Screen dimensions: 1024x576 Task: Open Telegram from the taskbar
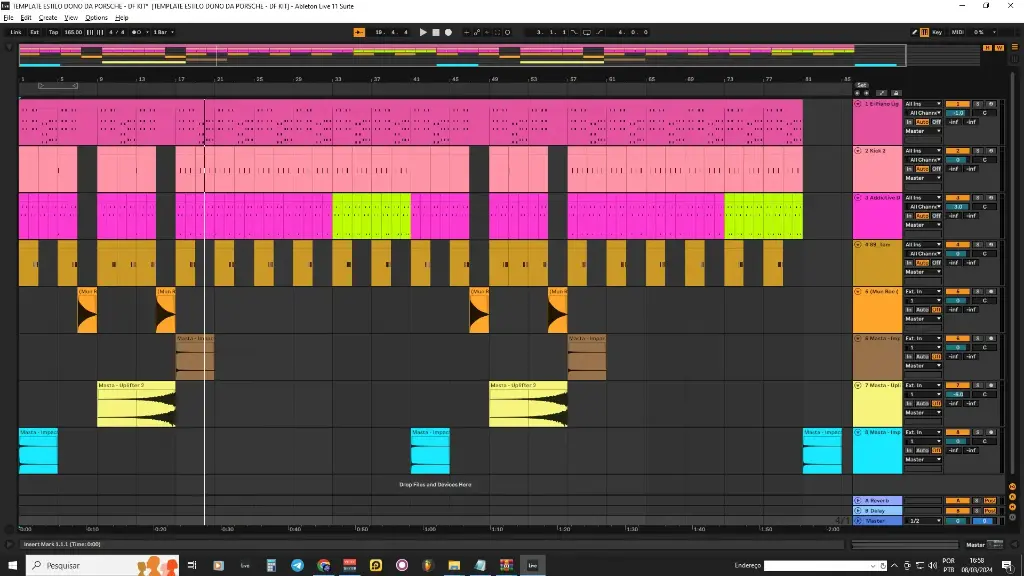[x=297, y=566]
